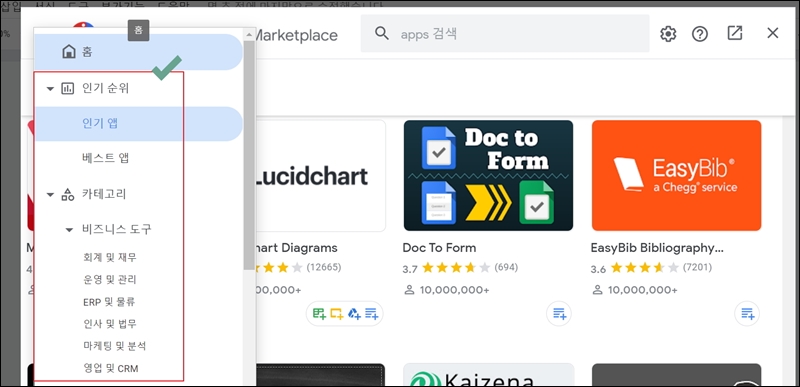This screenshot has height=387, width=800.
Task: Click the Doc To Form star rating
Action: [456, 268]
